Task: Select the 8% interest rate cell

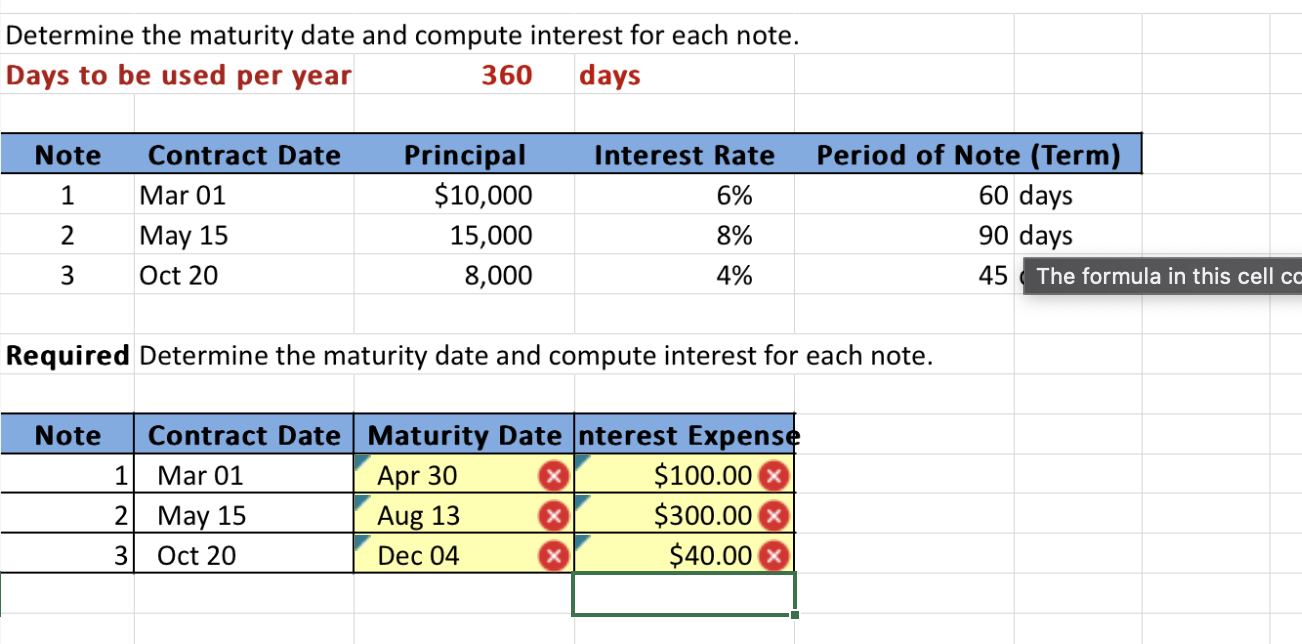Action: point(685,235)
